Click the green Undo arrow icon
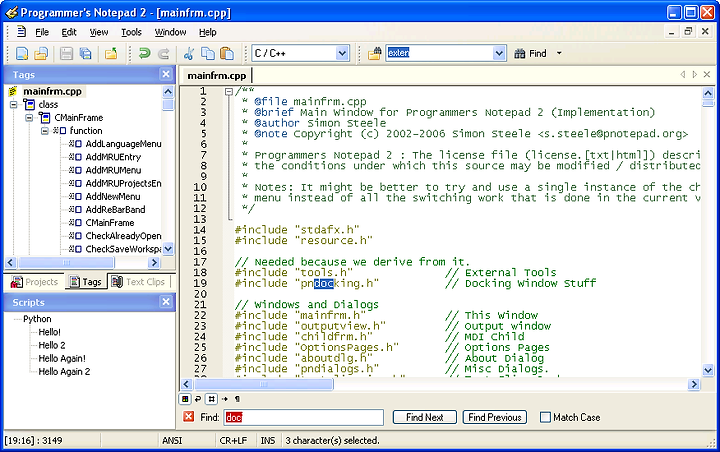 tap(144, 53)
